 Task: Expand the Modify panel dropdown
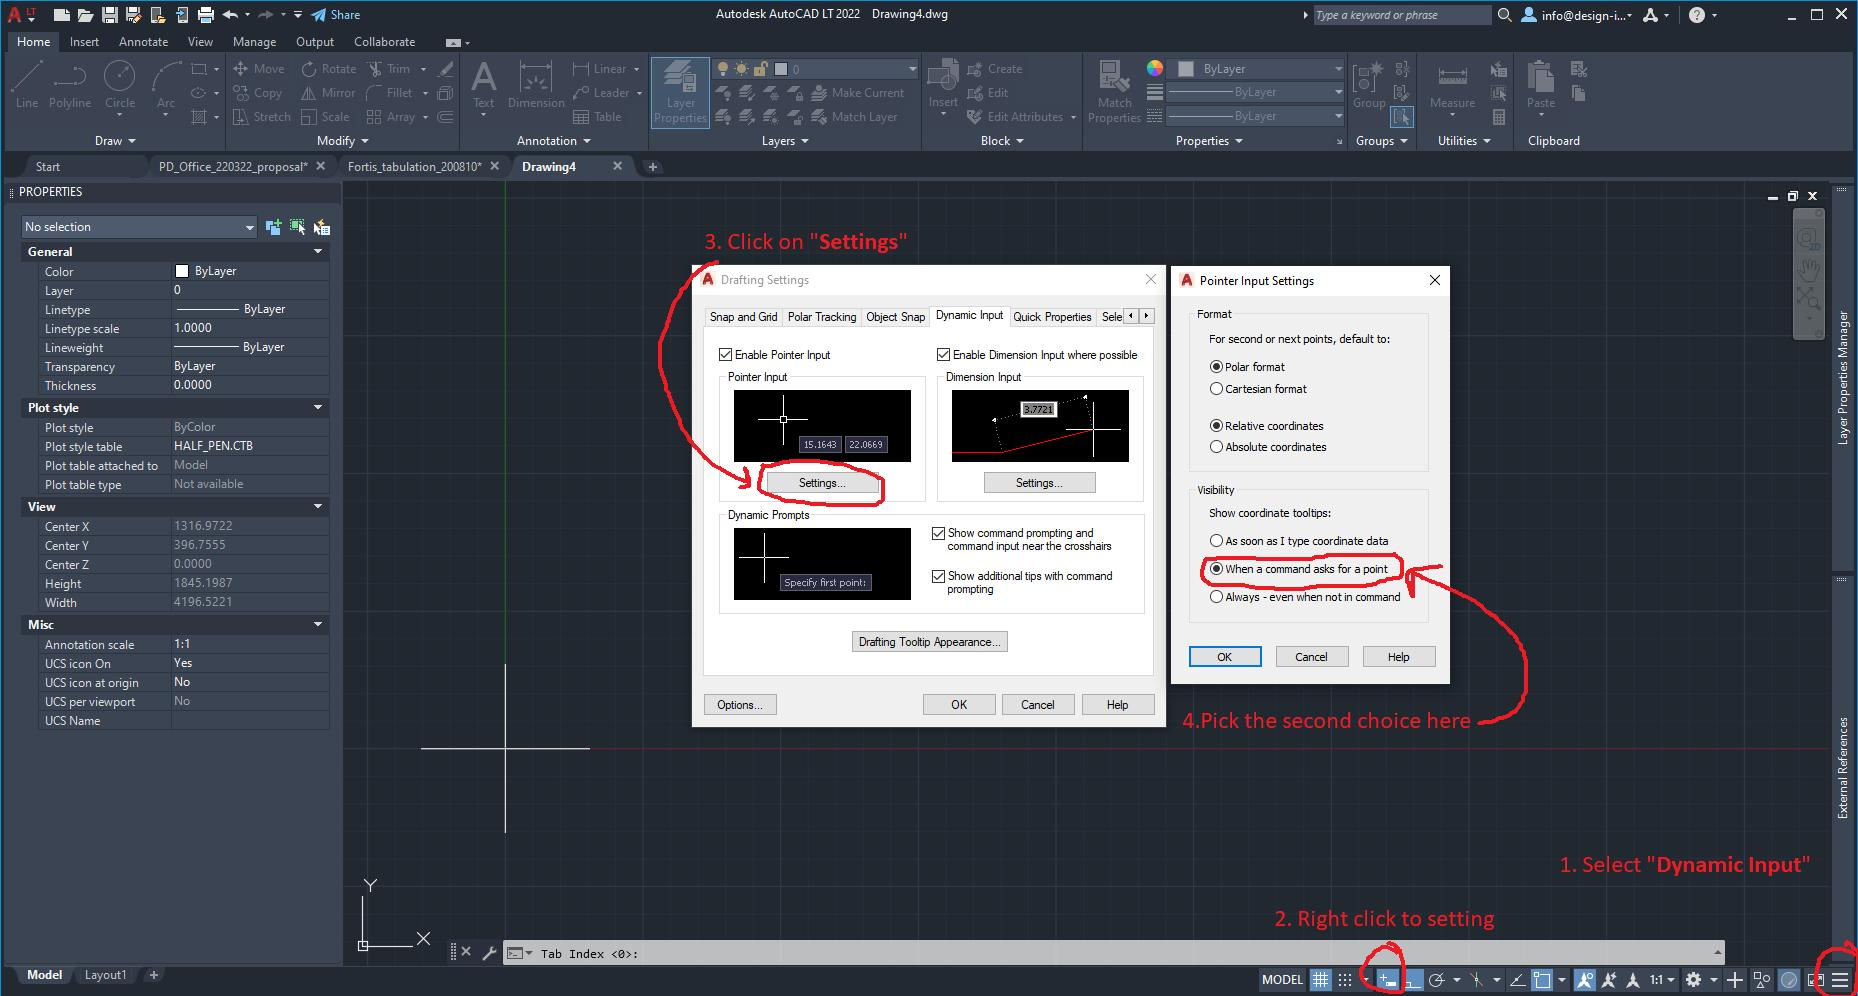[x=343, y=141]
